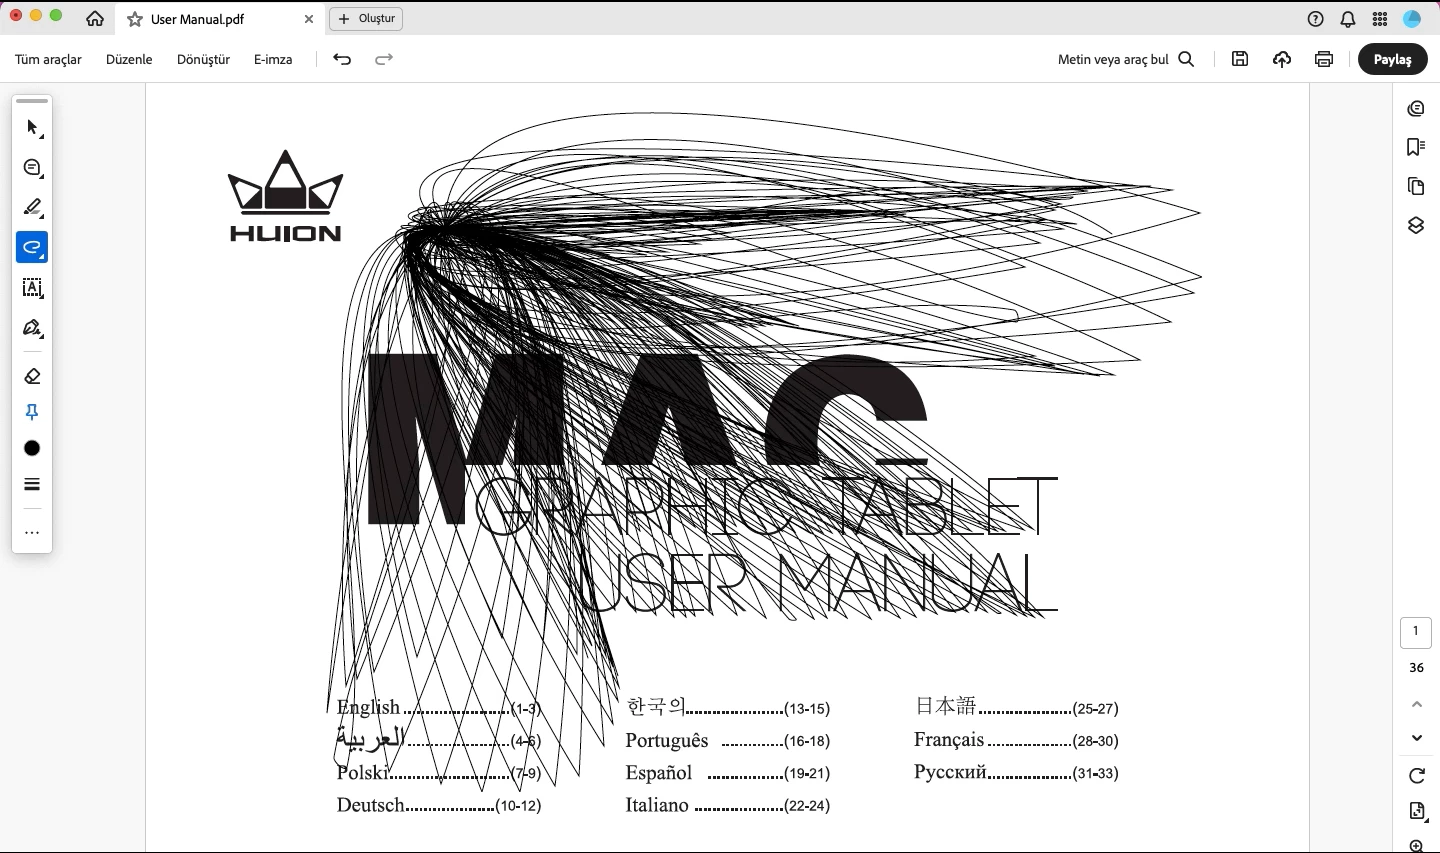Click 日本語 (25-27) contents entry
This screenshot has width=1440, height=853.
(1016, 707)
